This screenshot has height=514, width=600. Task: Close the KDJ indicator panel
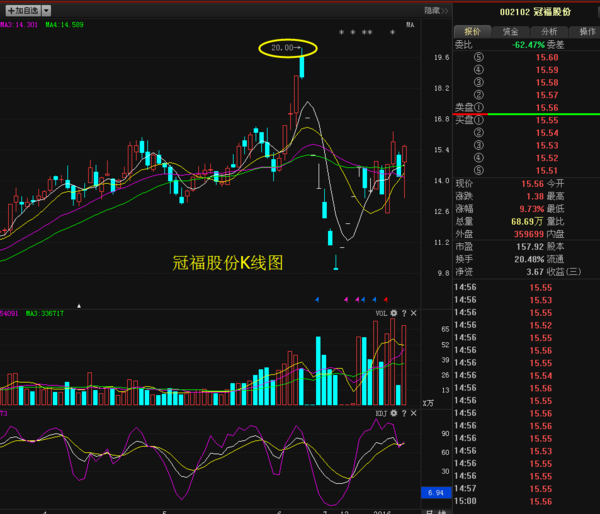[x=414, y=412]
